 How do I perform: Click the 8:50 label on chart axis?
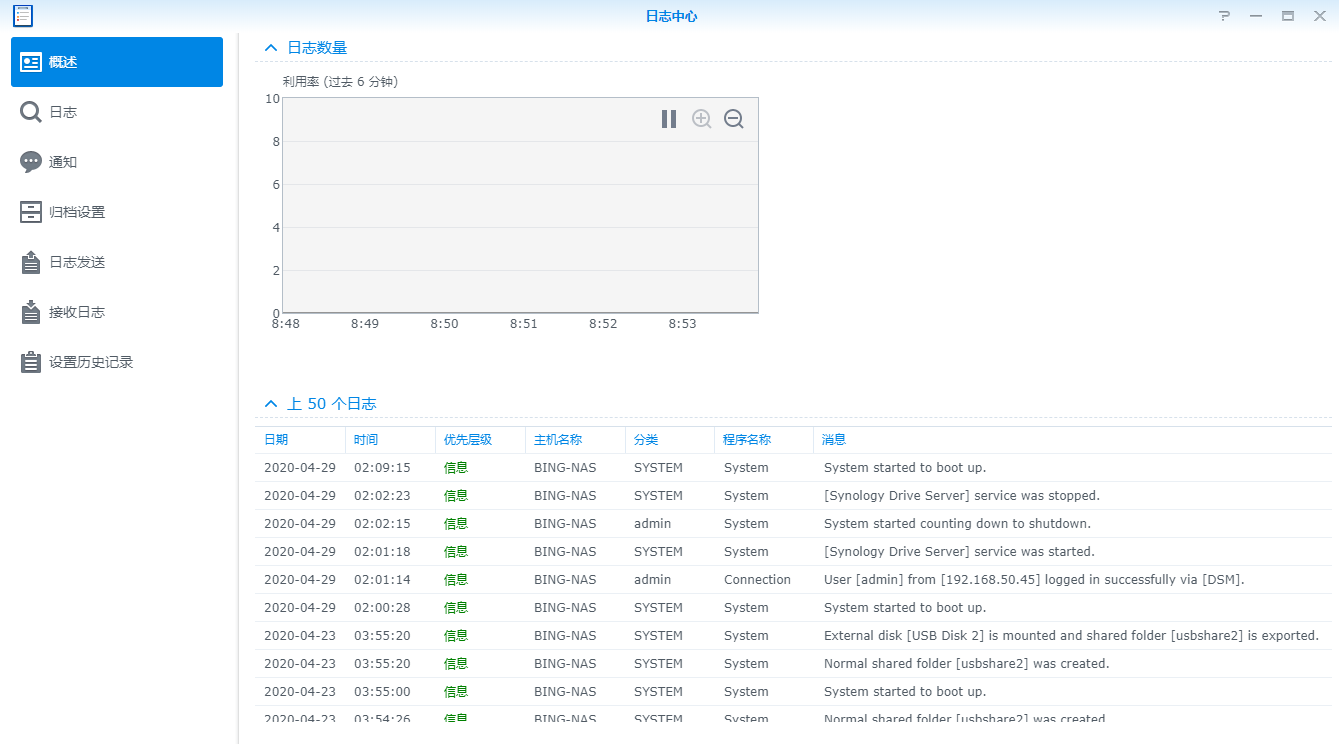(444, 324)
